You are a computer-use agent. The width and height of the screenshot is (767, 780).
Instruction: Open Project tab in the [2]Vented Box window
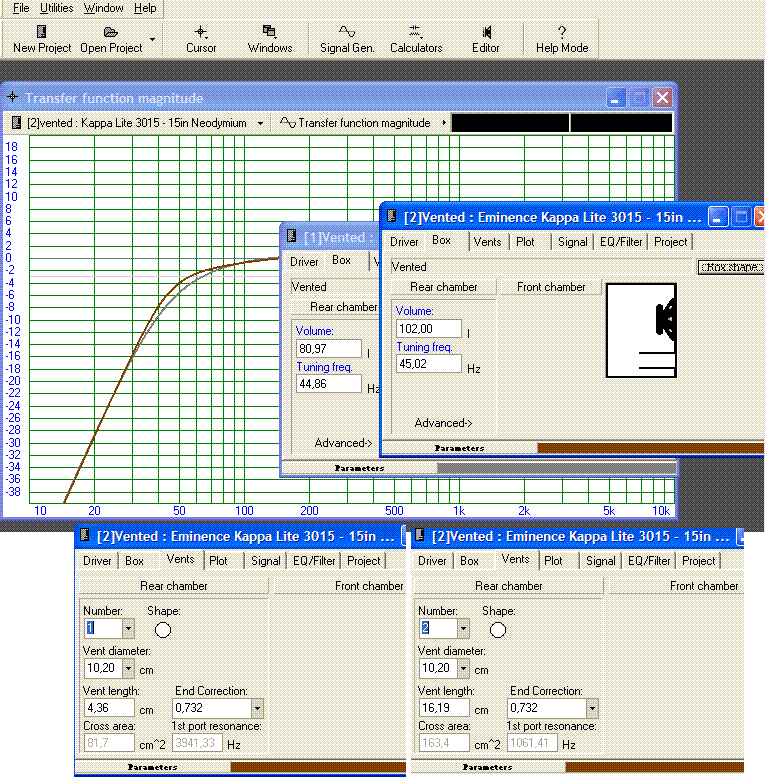(x=671, y=242)
